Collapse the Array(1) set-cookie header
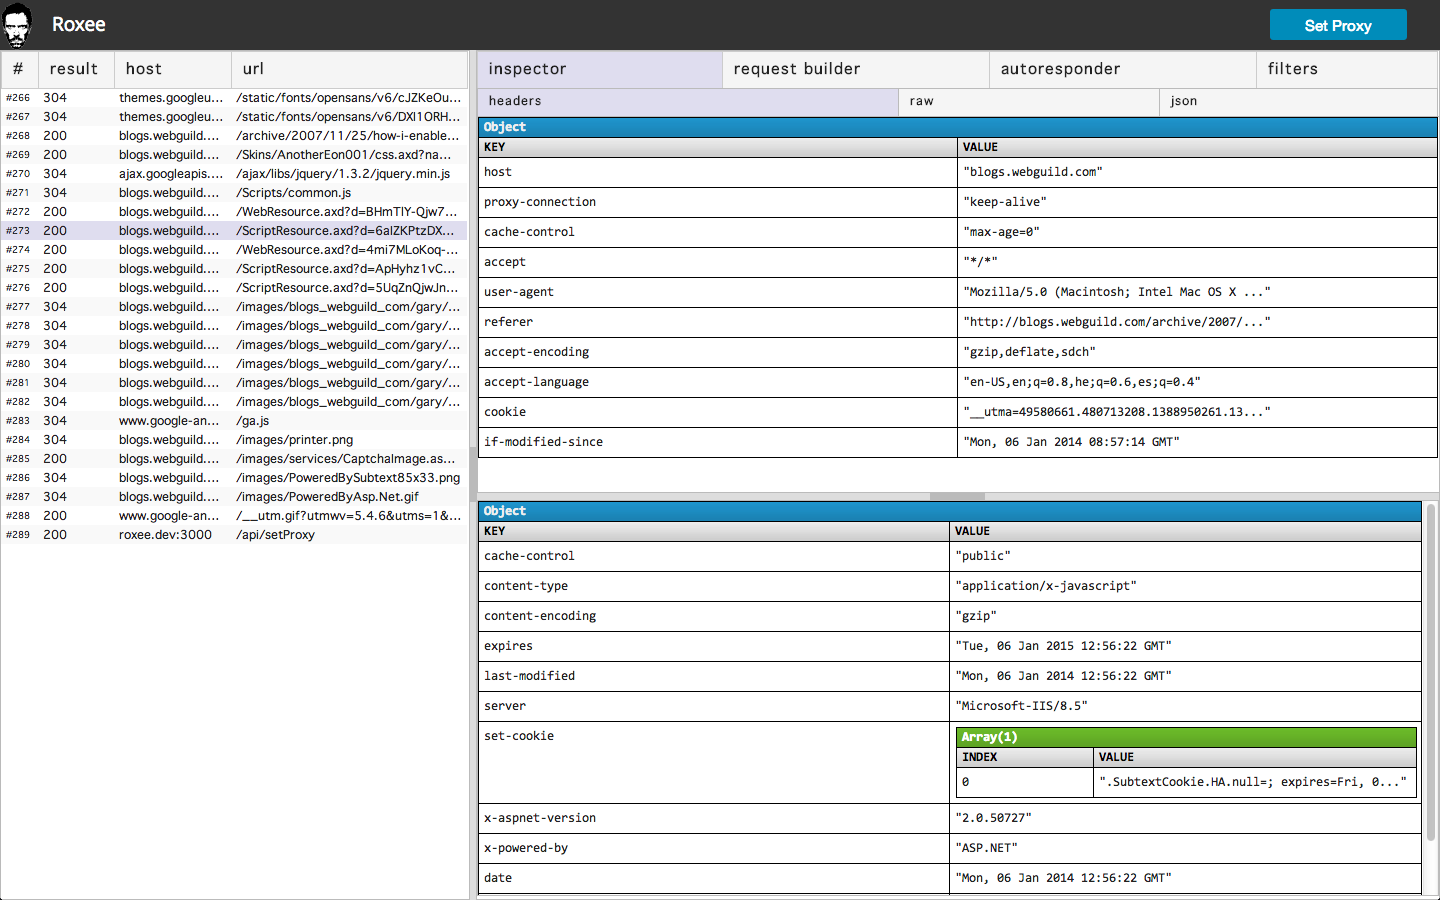1440x900 pixels. click(x=1186, y=737)
